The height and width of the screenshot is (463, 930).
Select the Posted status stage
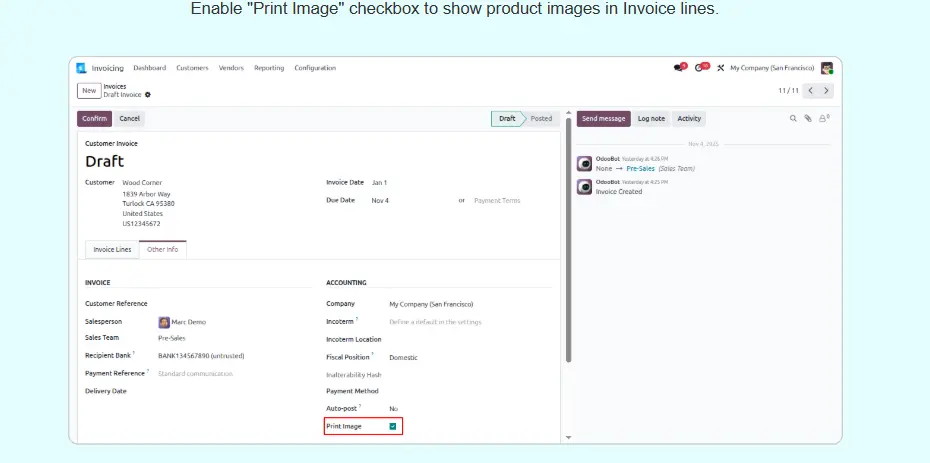pyautogui.click(x=541, y=118)
